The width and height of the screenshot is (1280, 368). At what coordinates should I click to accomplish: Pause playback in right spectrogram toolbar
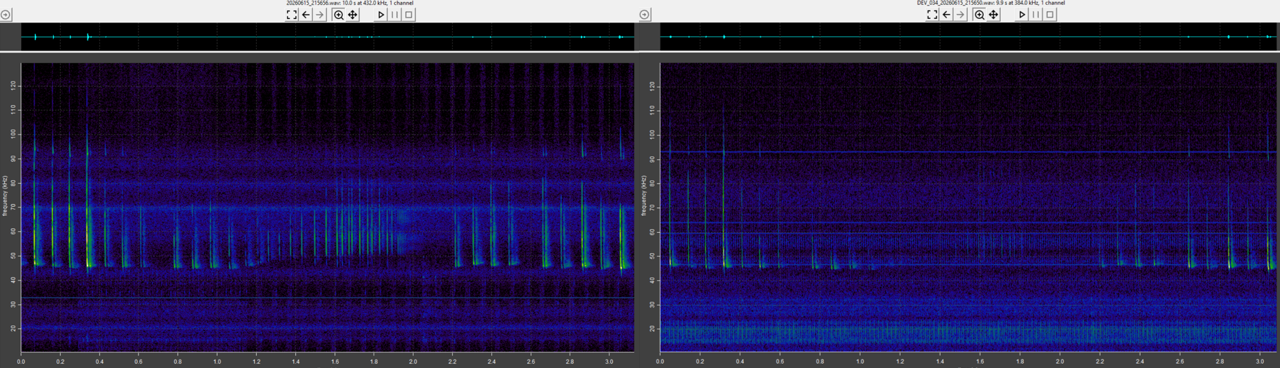[x=1036, y=15]
